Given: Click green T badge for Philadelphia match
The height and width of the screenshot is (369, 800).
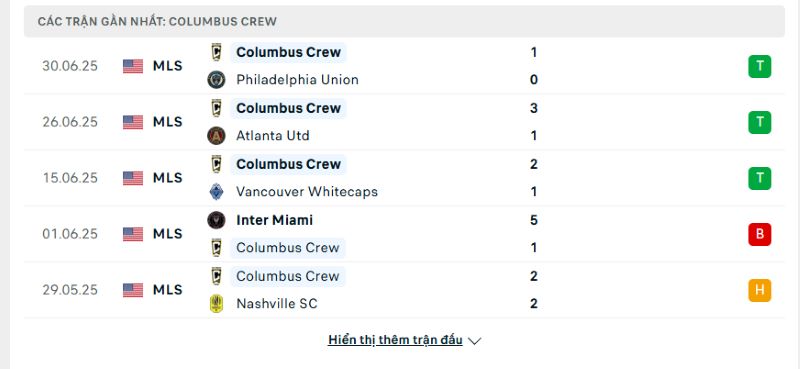Looking at the screenshot, I should tap(760, 66).
